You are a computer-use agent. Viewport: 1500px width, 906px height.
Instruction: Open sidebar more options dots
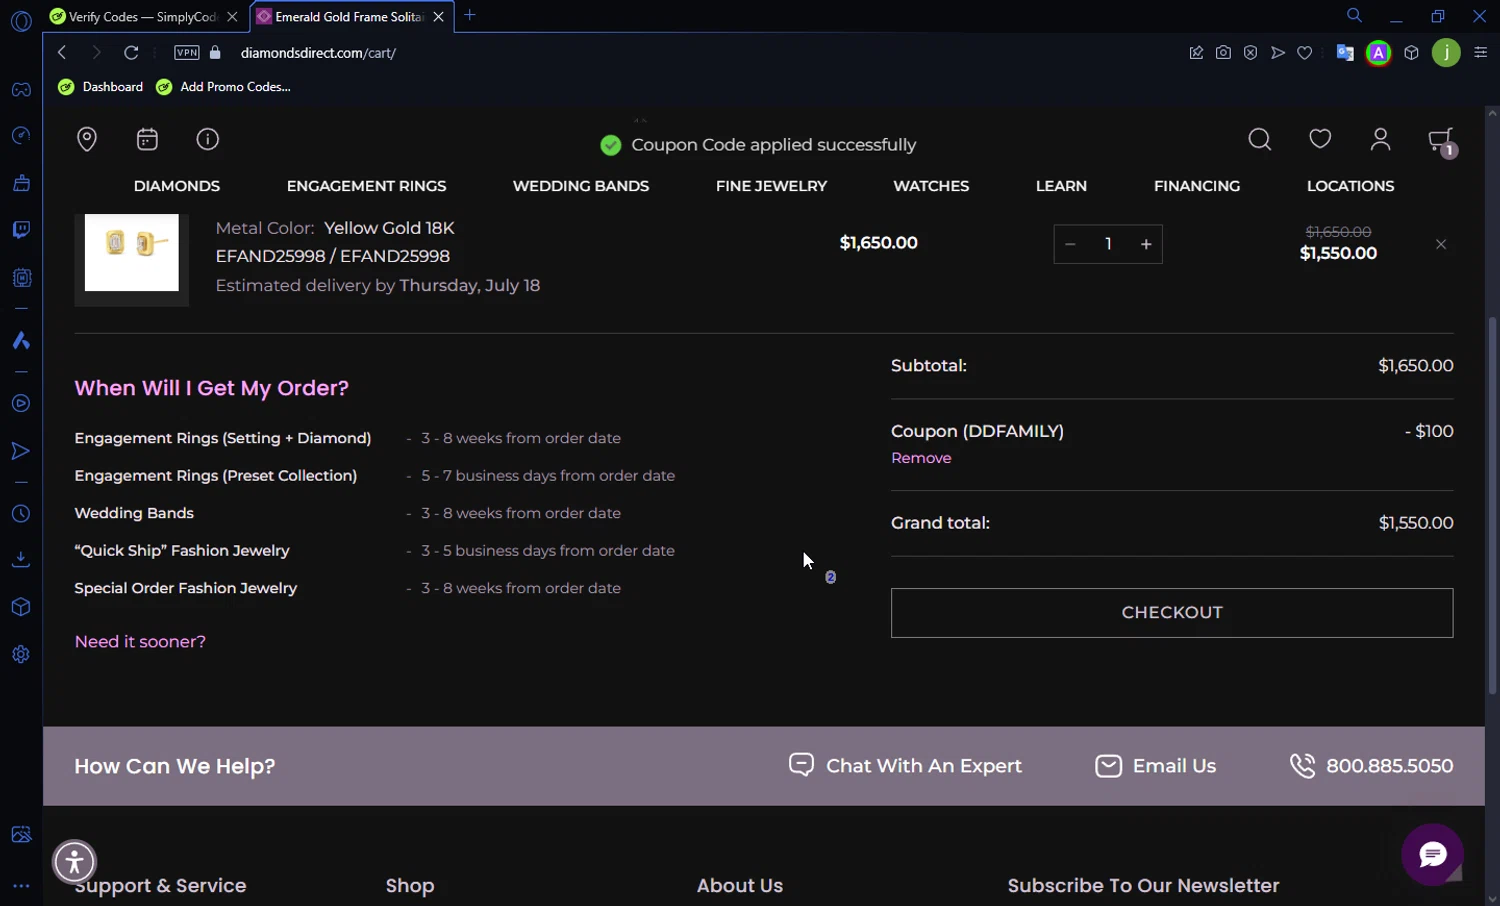(21, 886)
